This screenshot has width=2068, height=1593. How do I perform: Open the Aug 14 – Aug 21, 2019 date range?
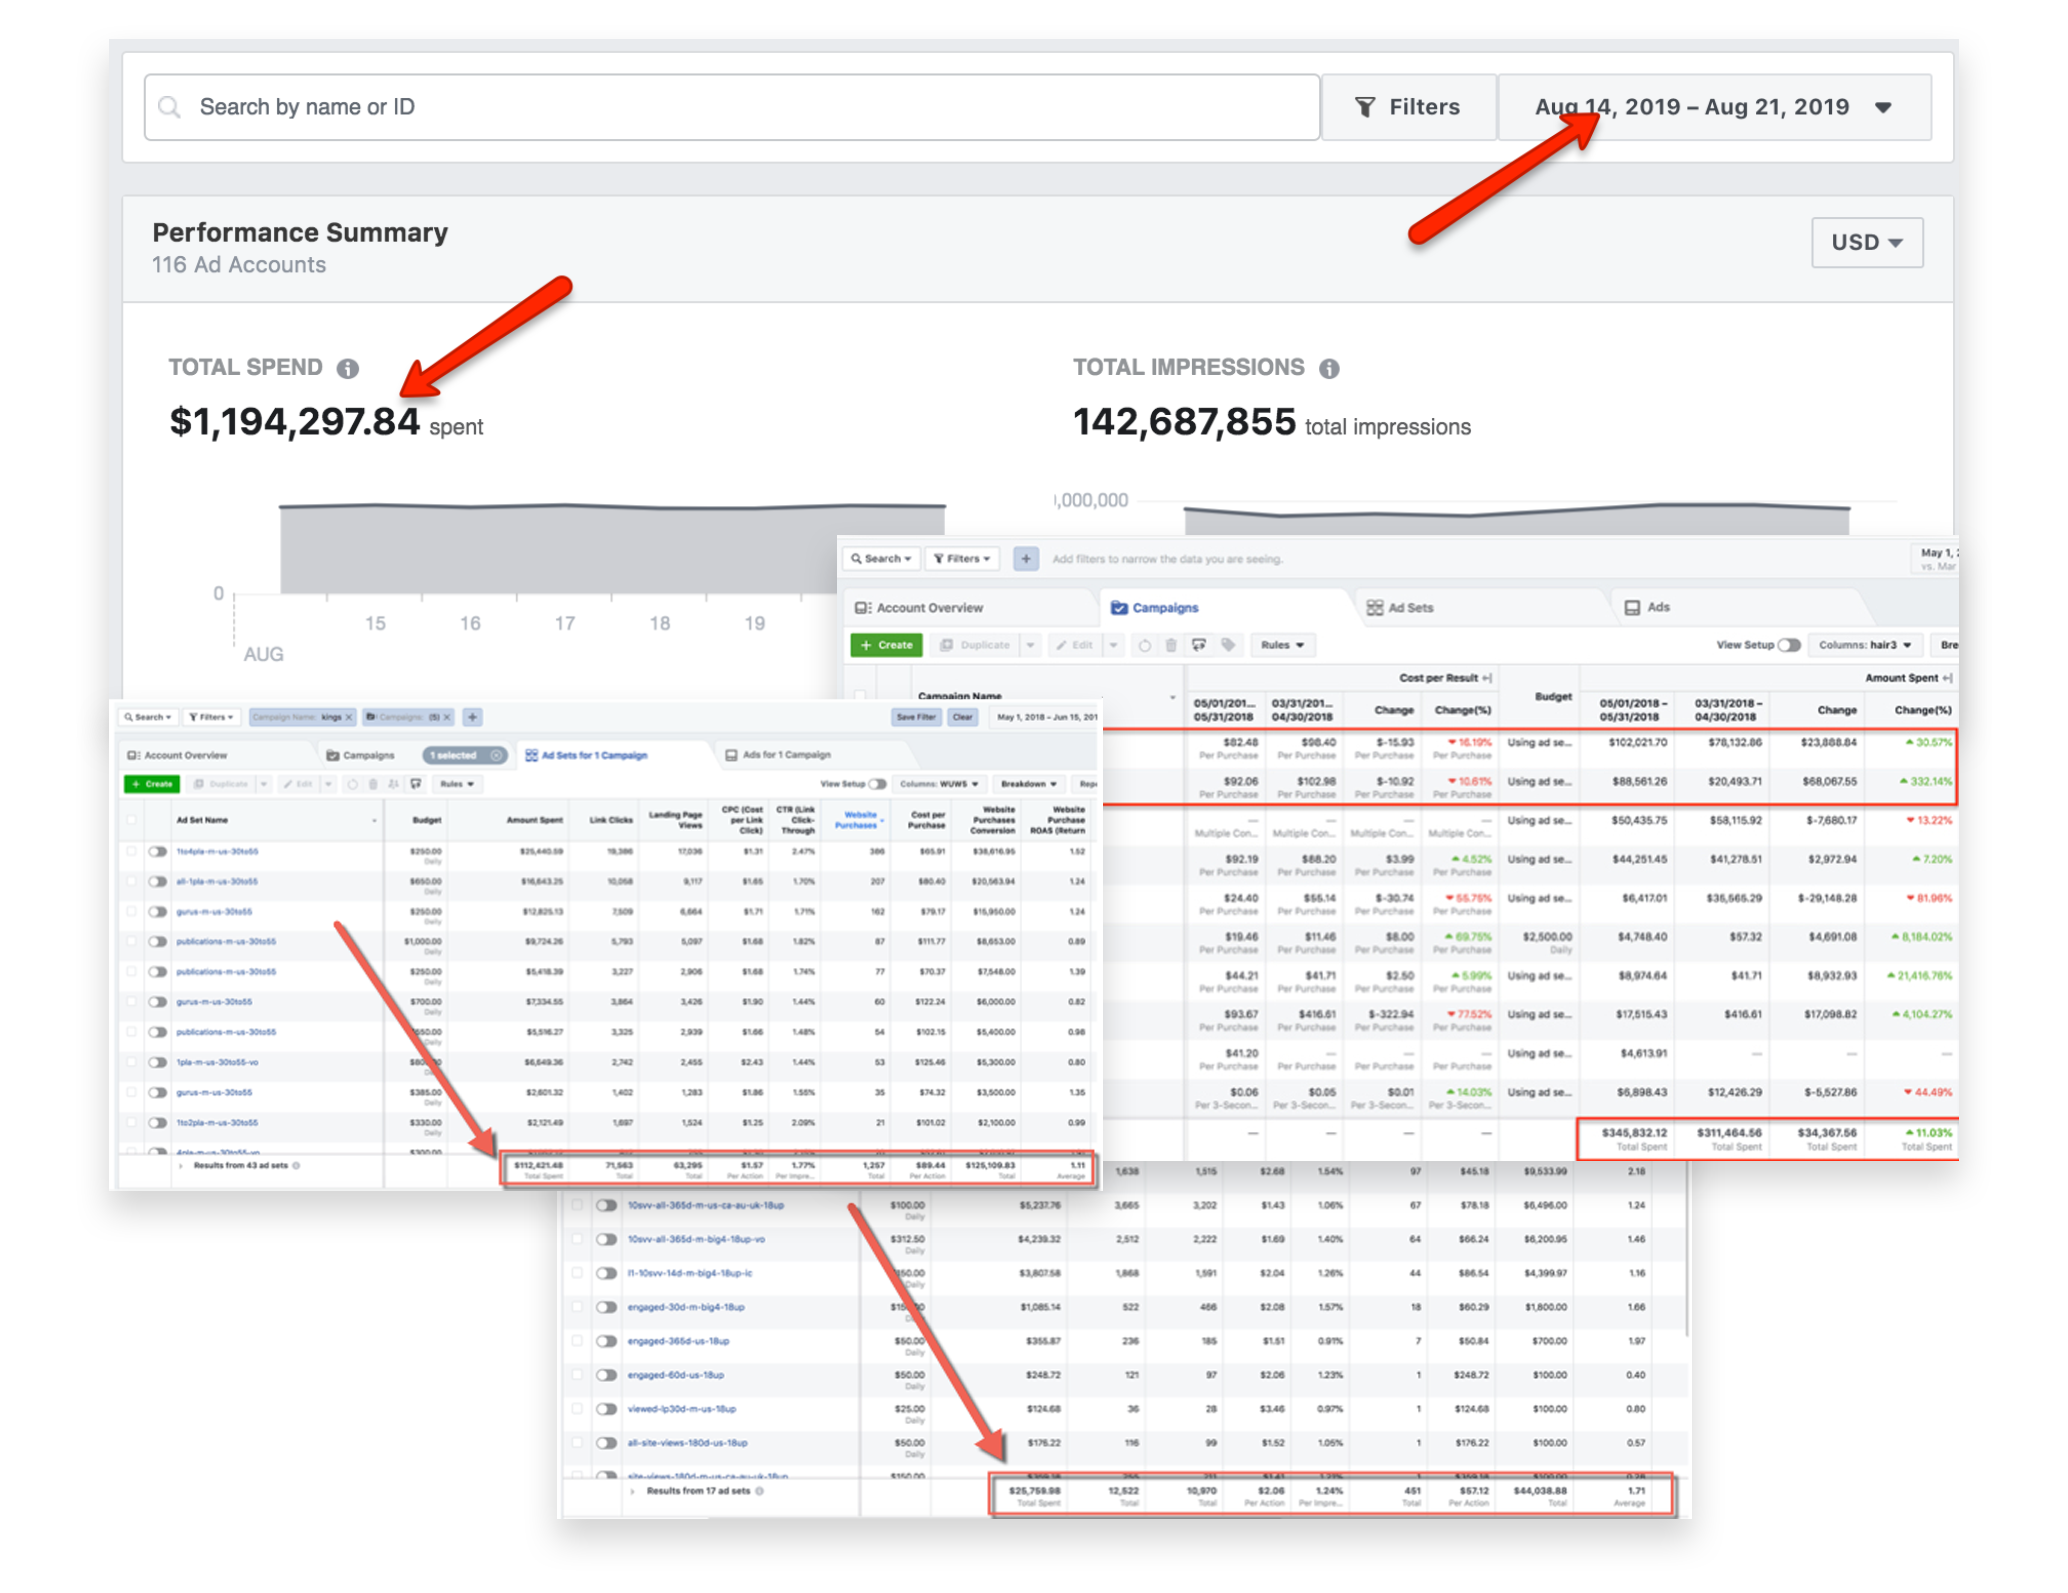pos(1714,107)
